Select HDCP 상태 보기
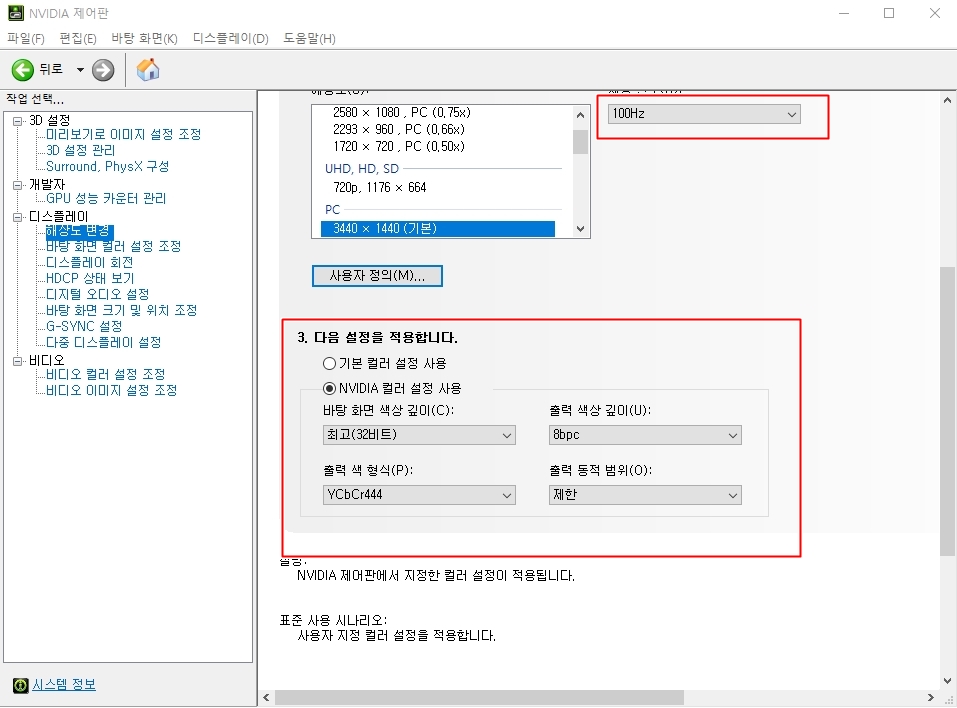957x708 pixels. pyautogui.click(x=90, y=278)
